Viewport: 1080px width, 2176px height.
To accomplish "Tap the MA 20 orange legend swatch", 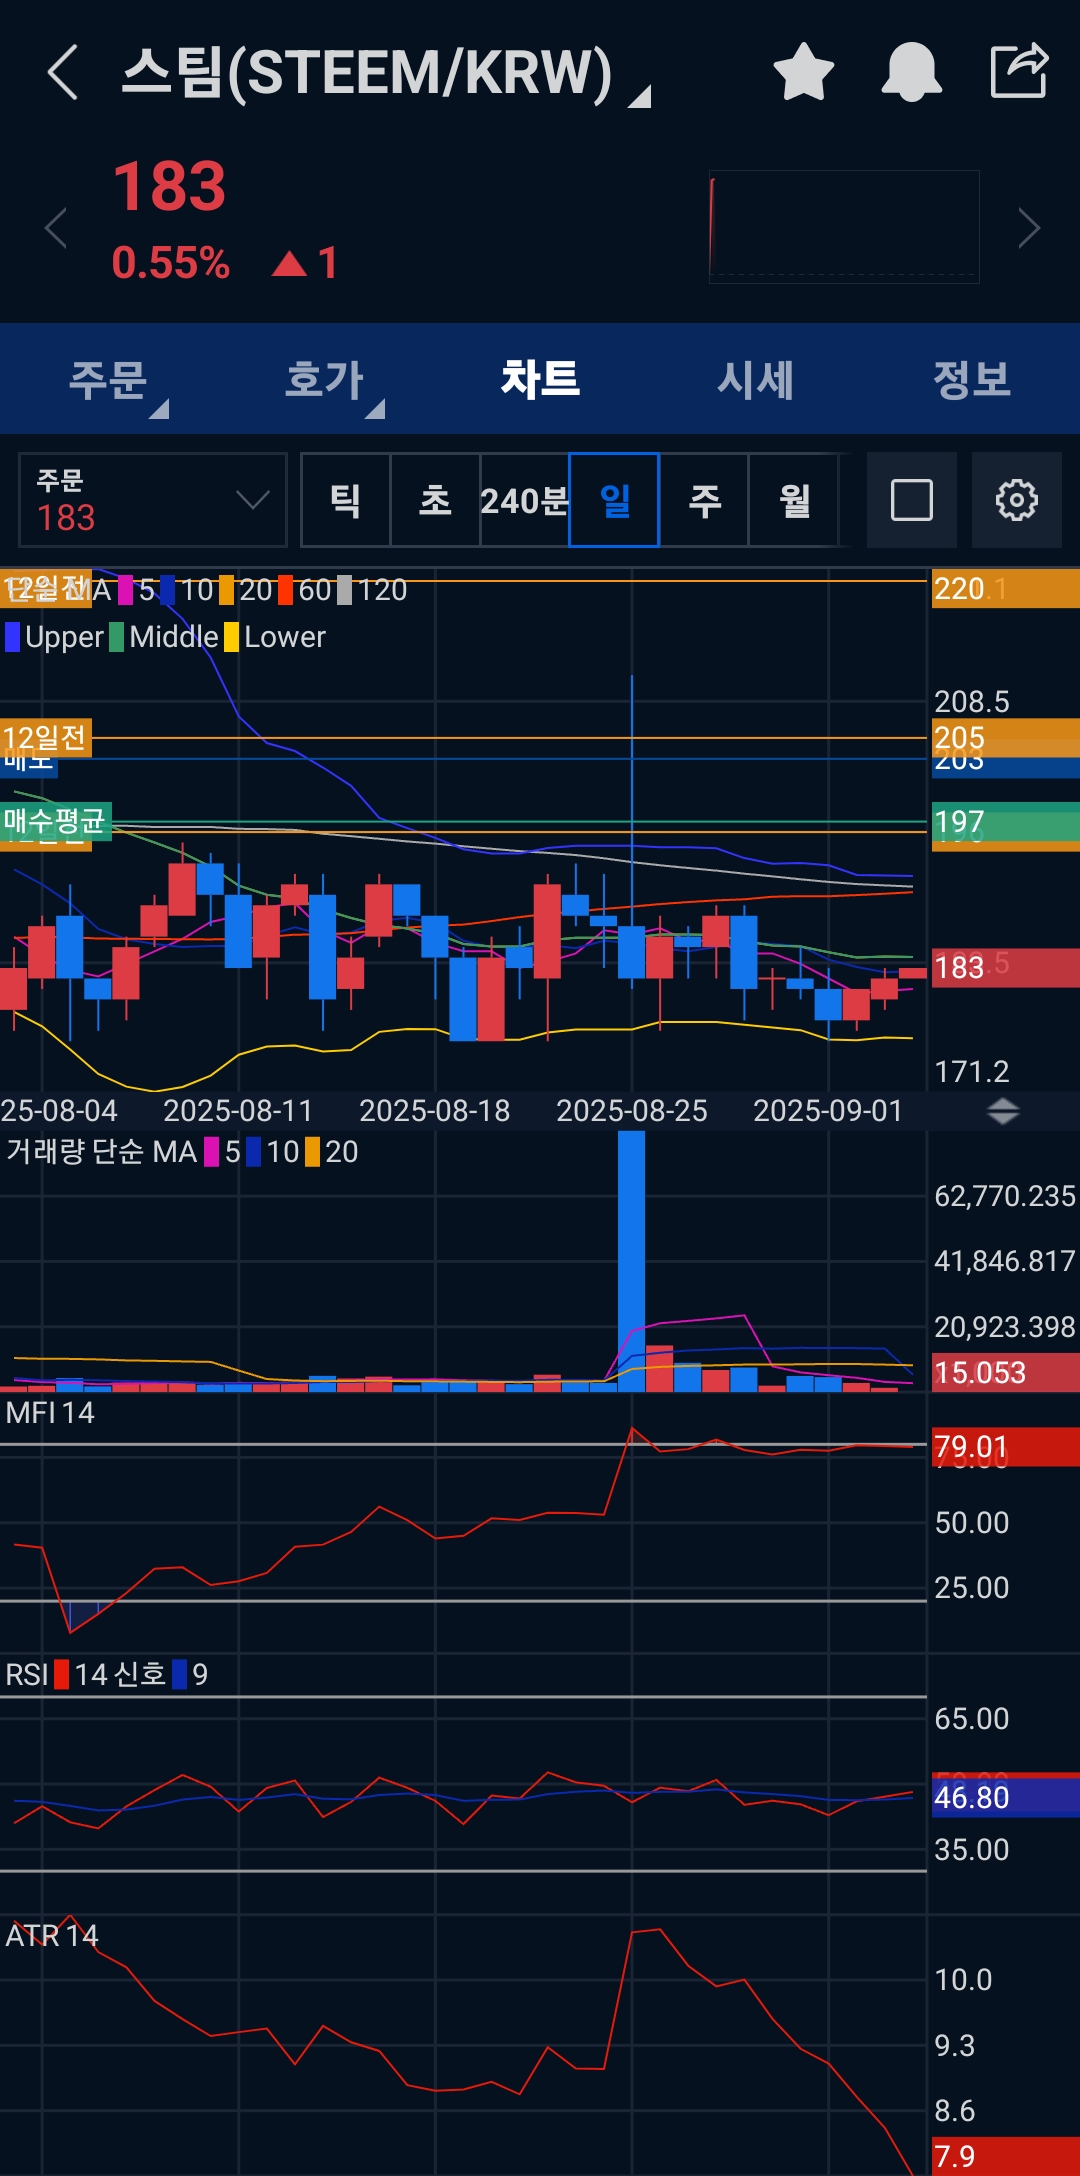I will (x=227, y=590).
